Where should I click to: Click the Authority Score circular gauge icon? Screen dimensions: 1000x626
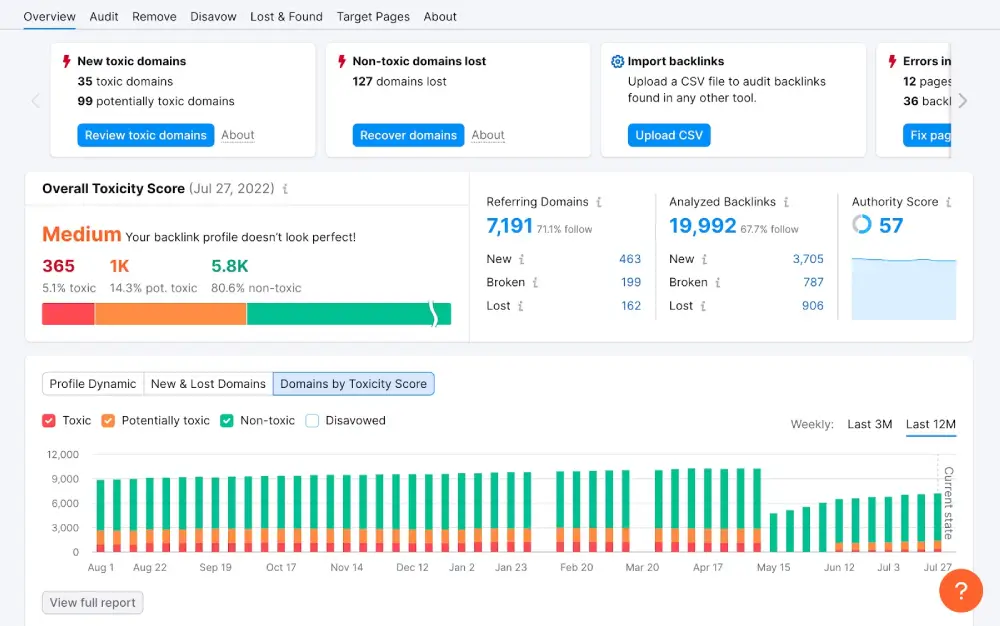point(862,225)
